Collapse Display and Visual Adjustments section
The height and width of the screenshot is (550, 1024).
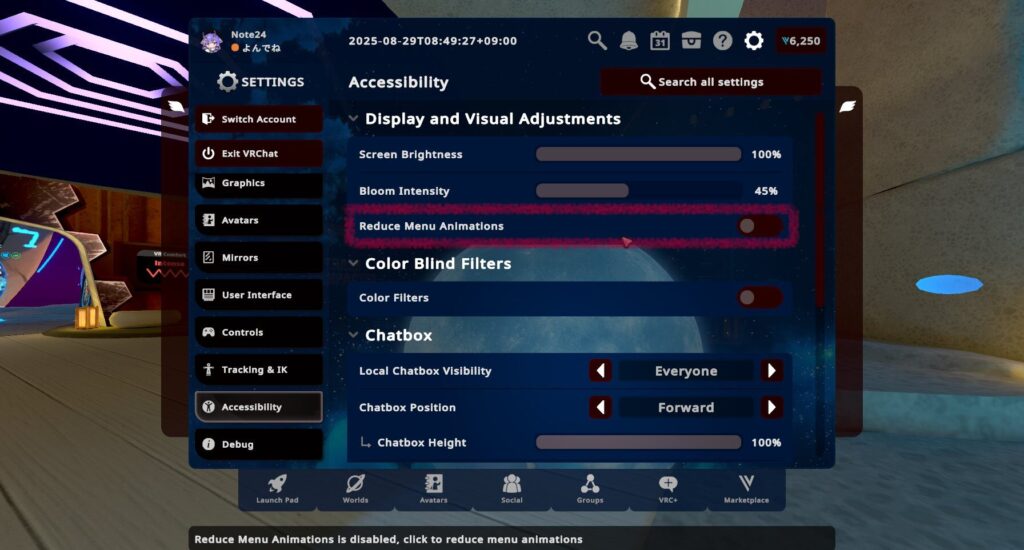353,119
